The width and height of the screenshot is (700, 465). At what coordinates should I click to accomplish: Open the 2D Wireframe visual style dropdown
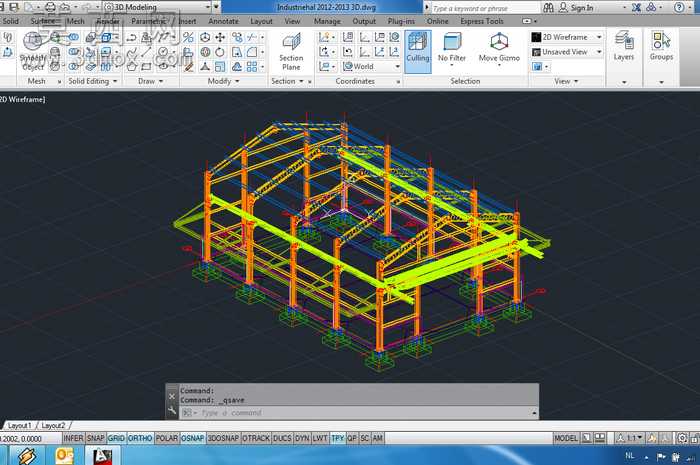pos(567,37)
